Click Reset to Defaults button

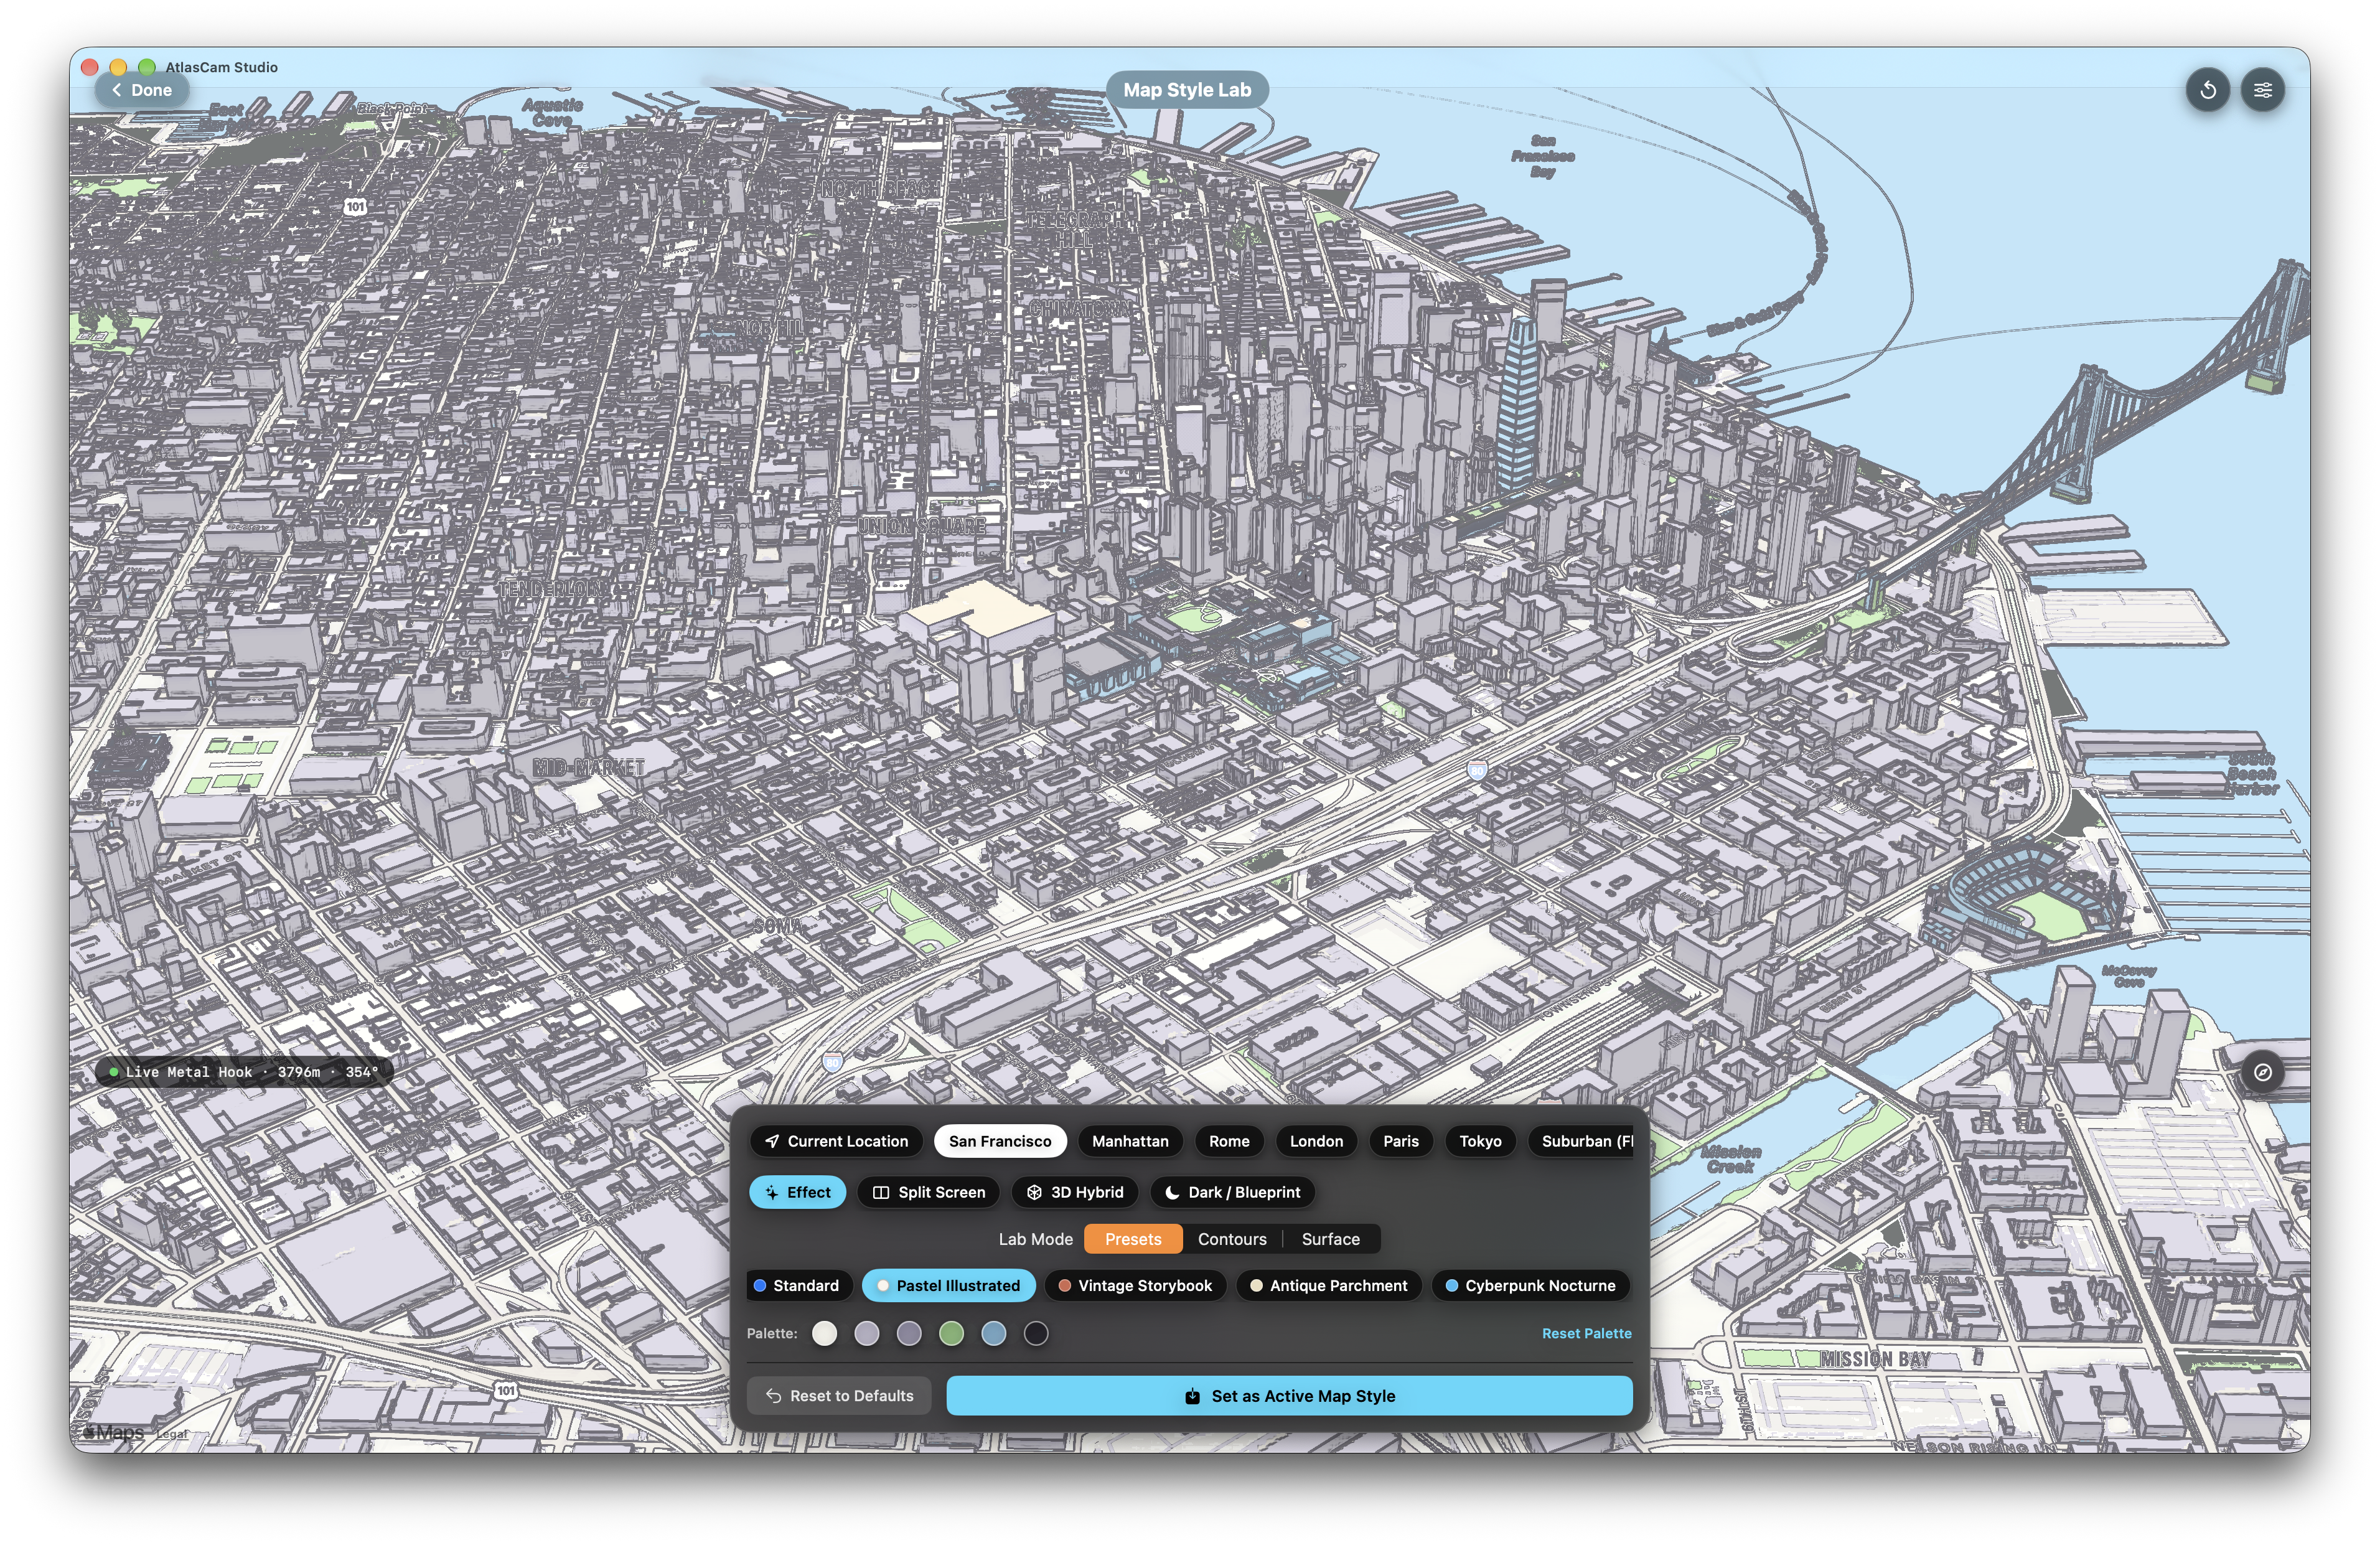pos(839,1395)
